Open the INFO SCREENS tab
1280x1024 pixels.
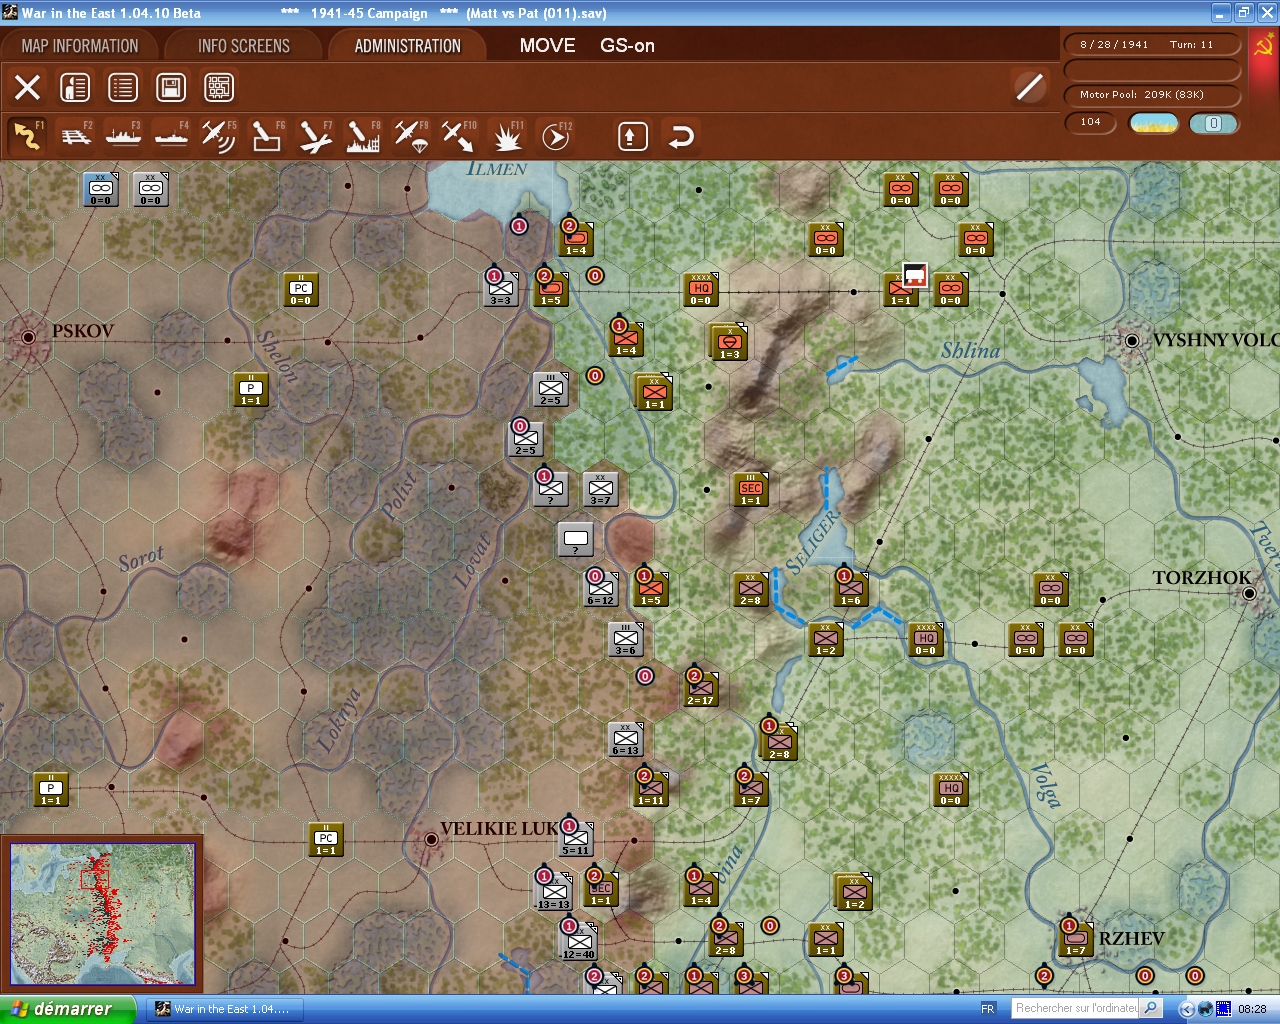[x=243, y=46]
